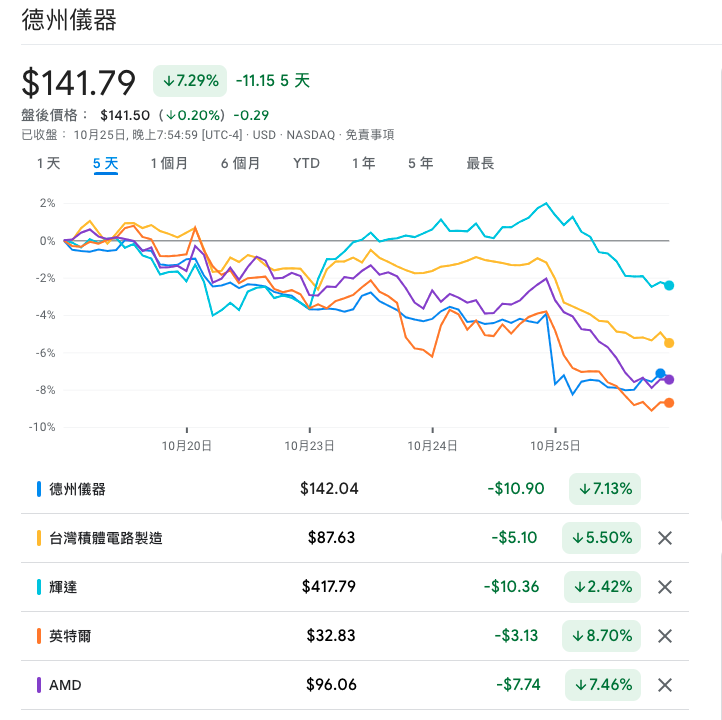Switch chart to 6 個月 range
Screen dimensions: 722x720
point(240,163)
